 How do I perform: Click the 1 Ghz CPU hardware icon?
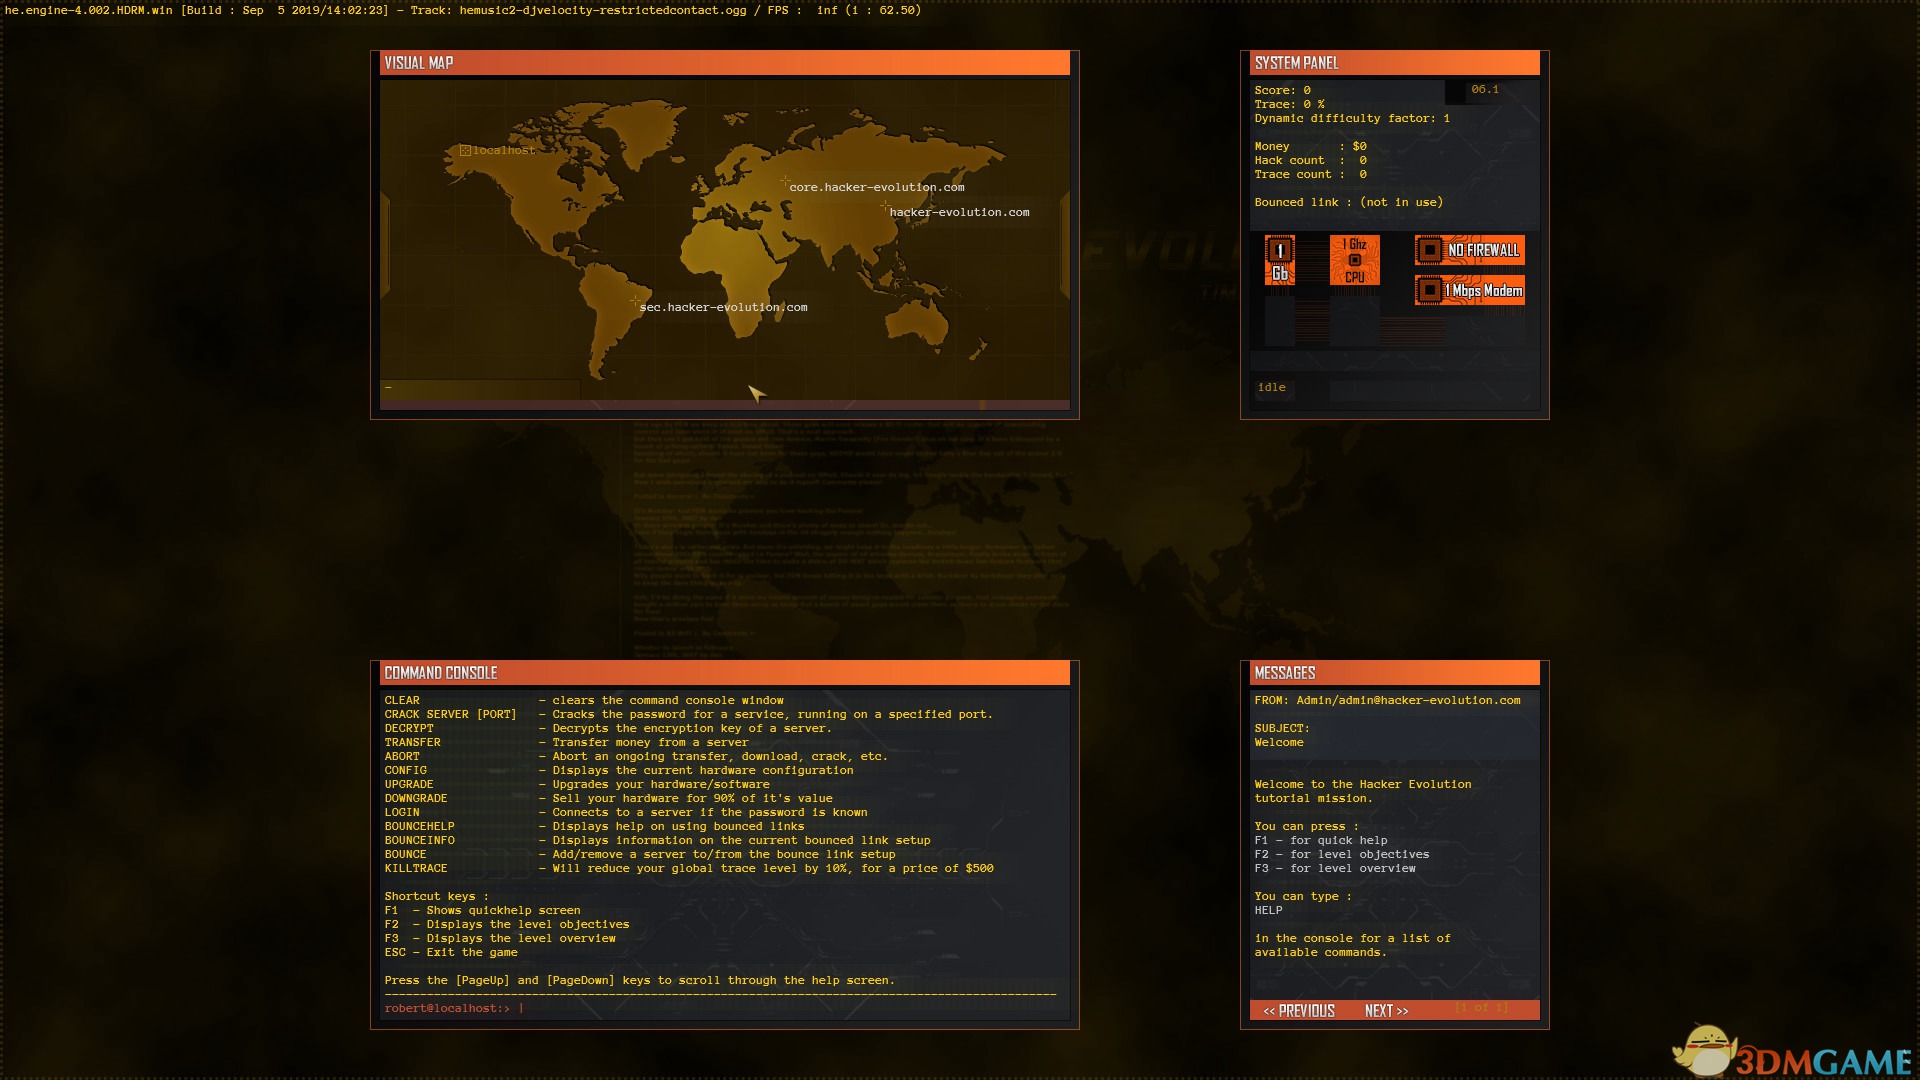[x=1355, y=260]
